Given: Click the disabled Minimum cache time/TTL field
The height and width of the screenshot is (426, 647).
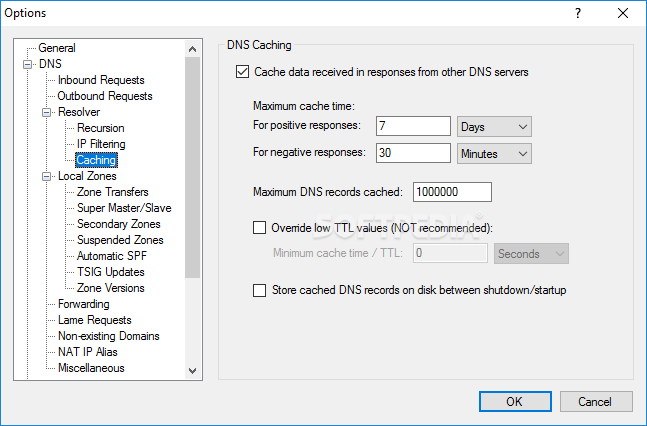Looking at the screenshot, I should click(x=450, y=253).
